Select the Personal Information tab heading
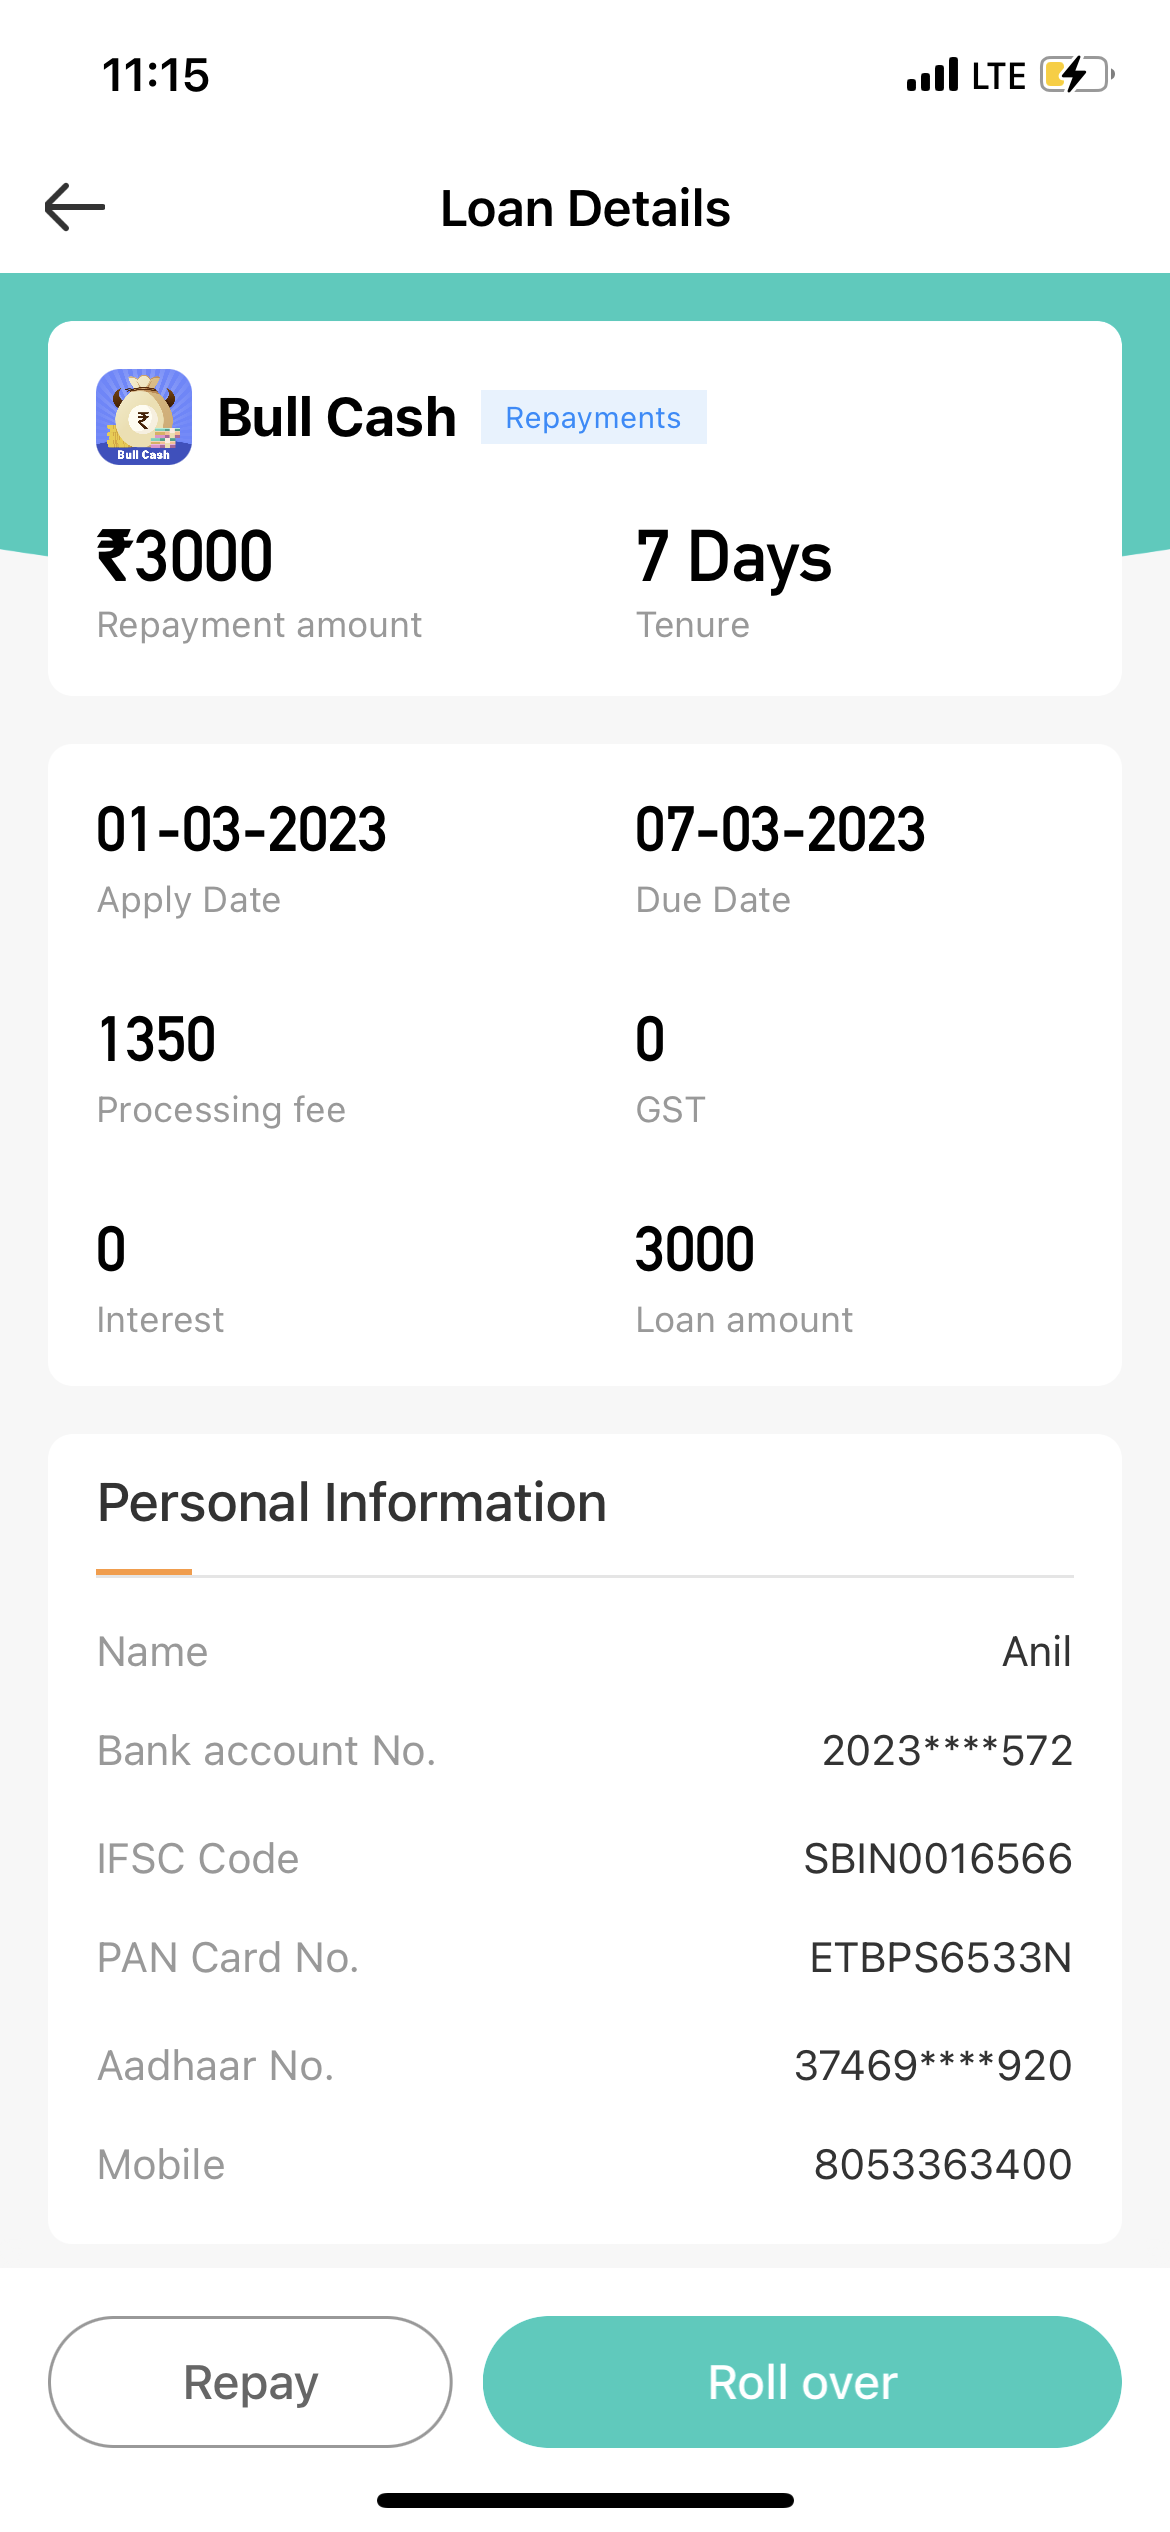The width and height of the screenshot is (1170, 2532). [352, 1503]
